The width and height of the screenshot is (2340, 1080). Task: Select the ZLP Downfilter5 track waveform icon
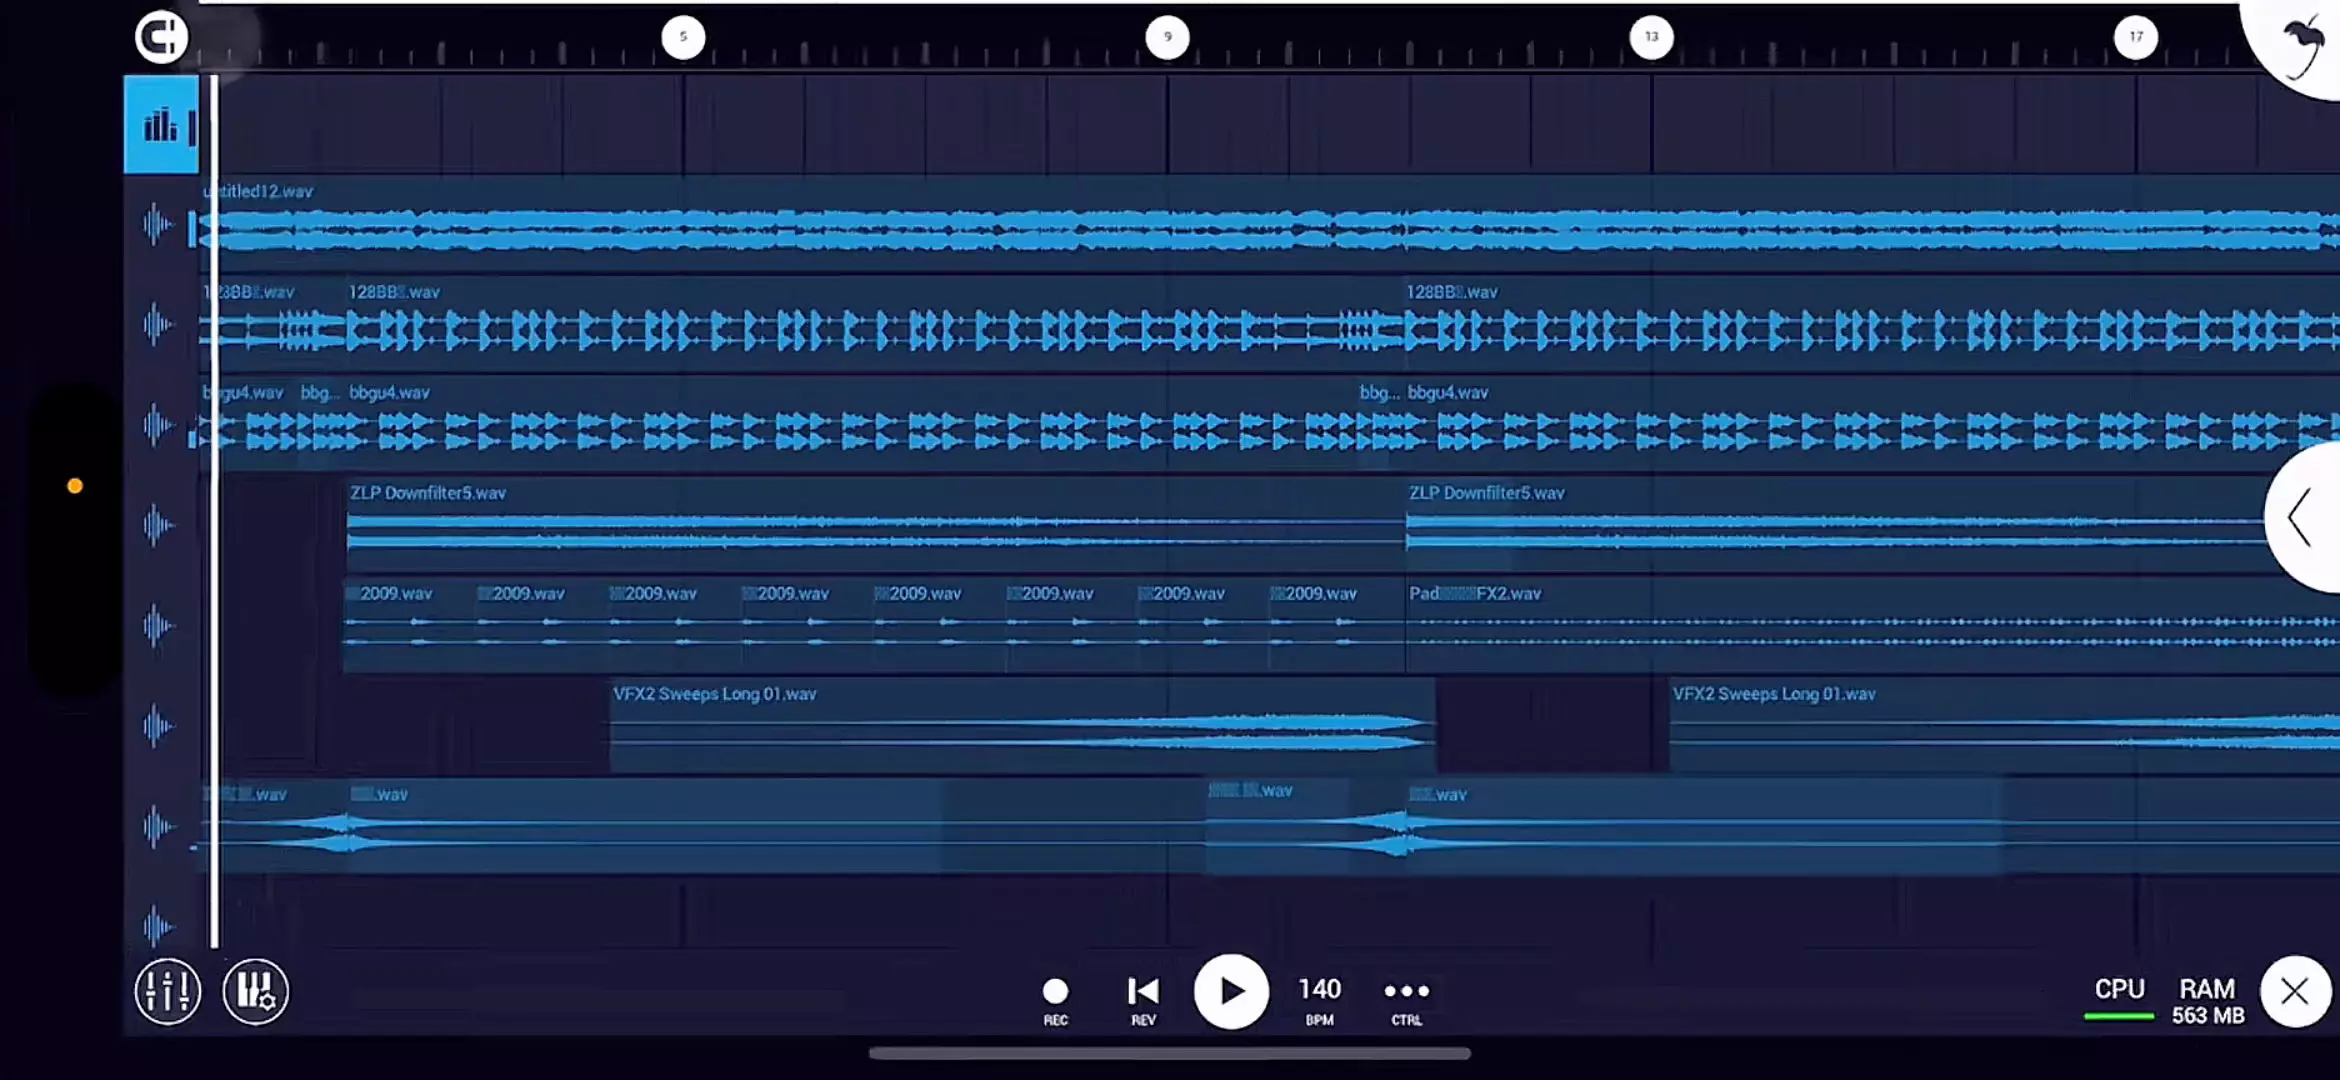[x=158, y=525]
